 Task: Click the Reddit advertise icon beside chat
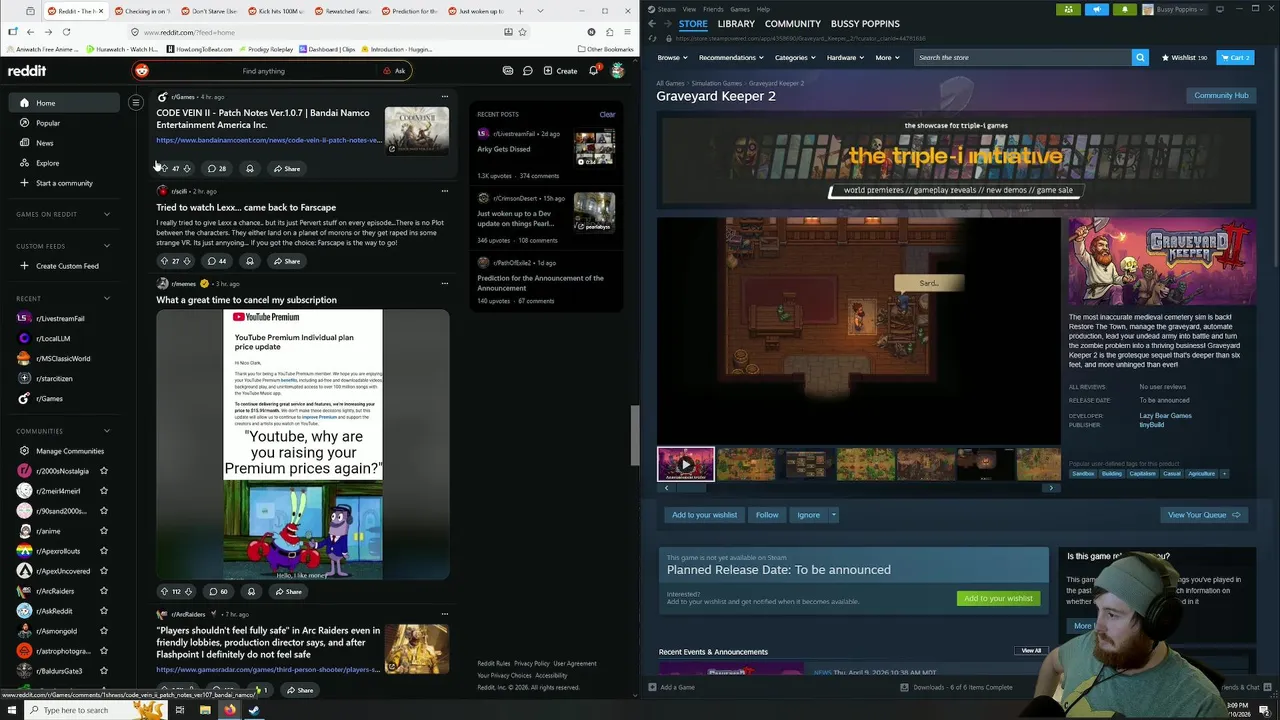click(x=508, y=71)
